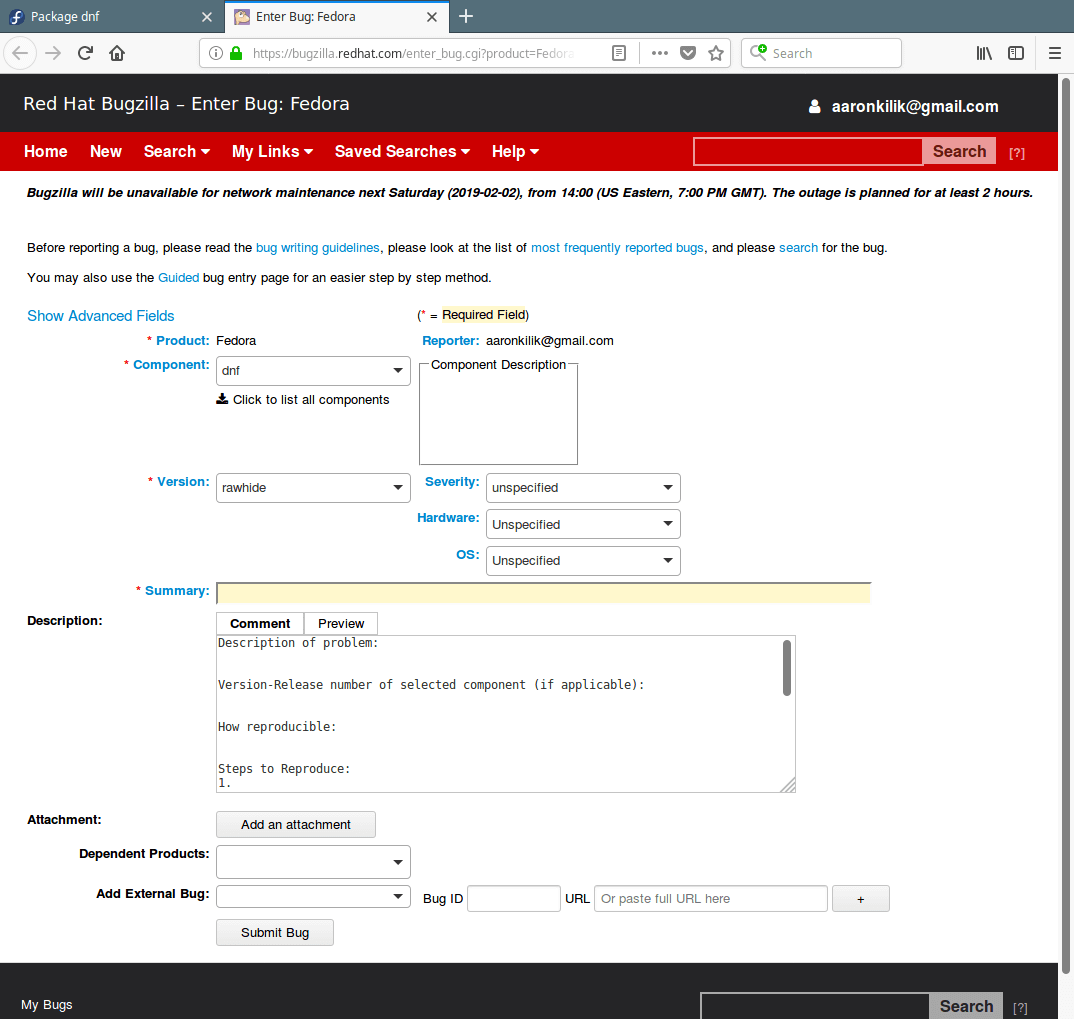Focus the paste full URL field

click(x=711, y=898)
